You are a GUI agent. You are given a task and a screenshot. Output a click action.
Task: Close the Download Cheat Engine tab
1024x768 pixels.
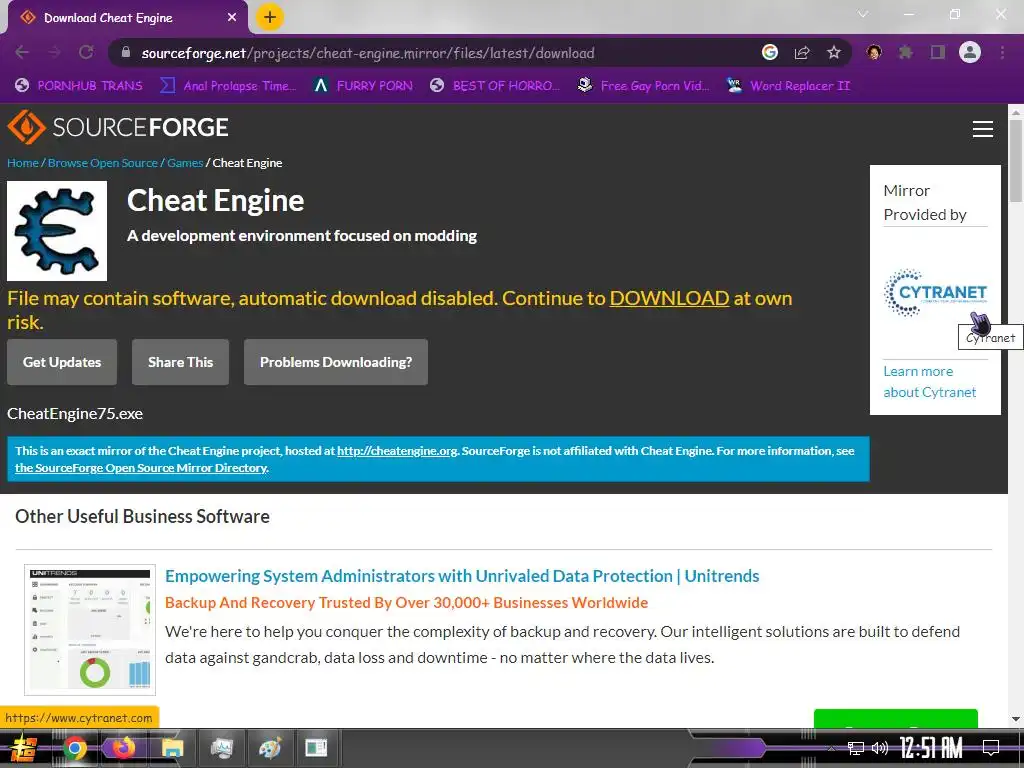(x=232, y=18)
